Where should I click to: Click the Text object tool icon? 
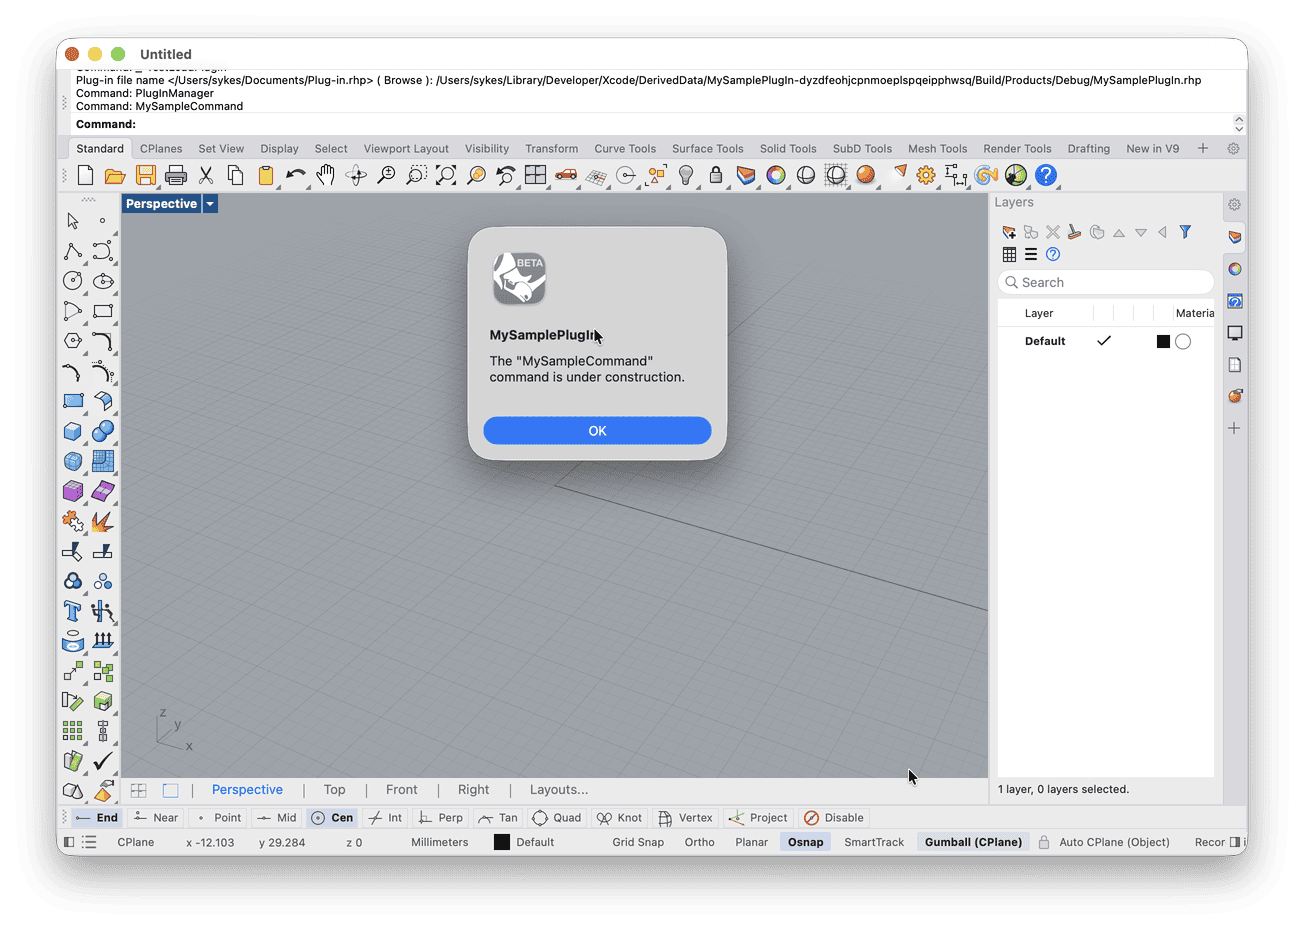coord(73,611)
